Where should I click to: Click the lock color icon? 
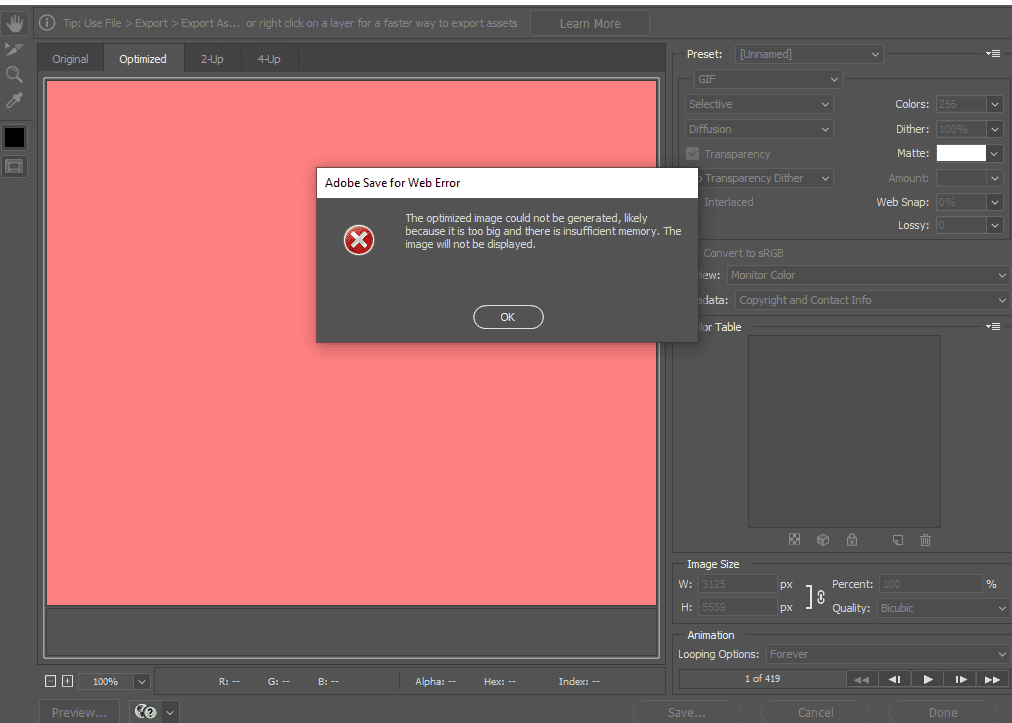coord(852,540)
